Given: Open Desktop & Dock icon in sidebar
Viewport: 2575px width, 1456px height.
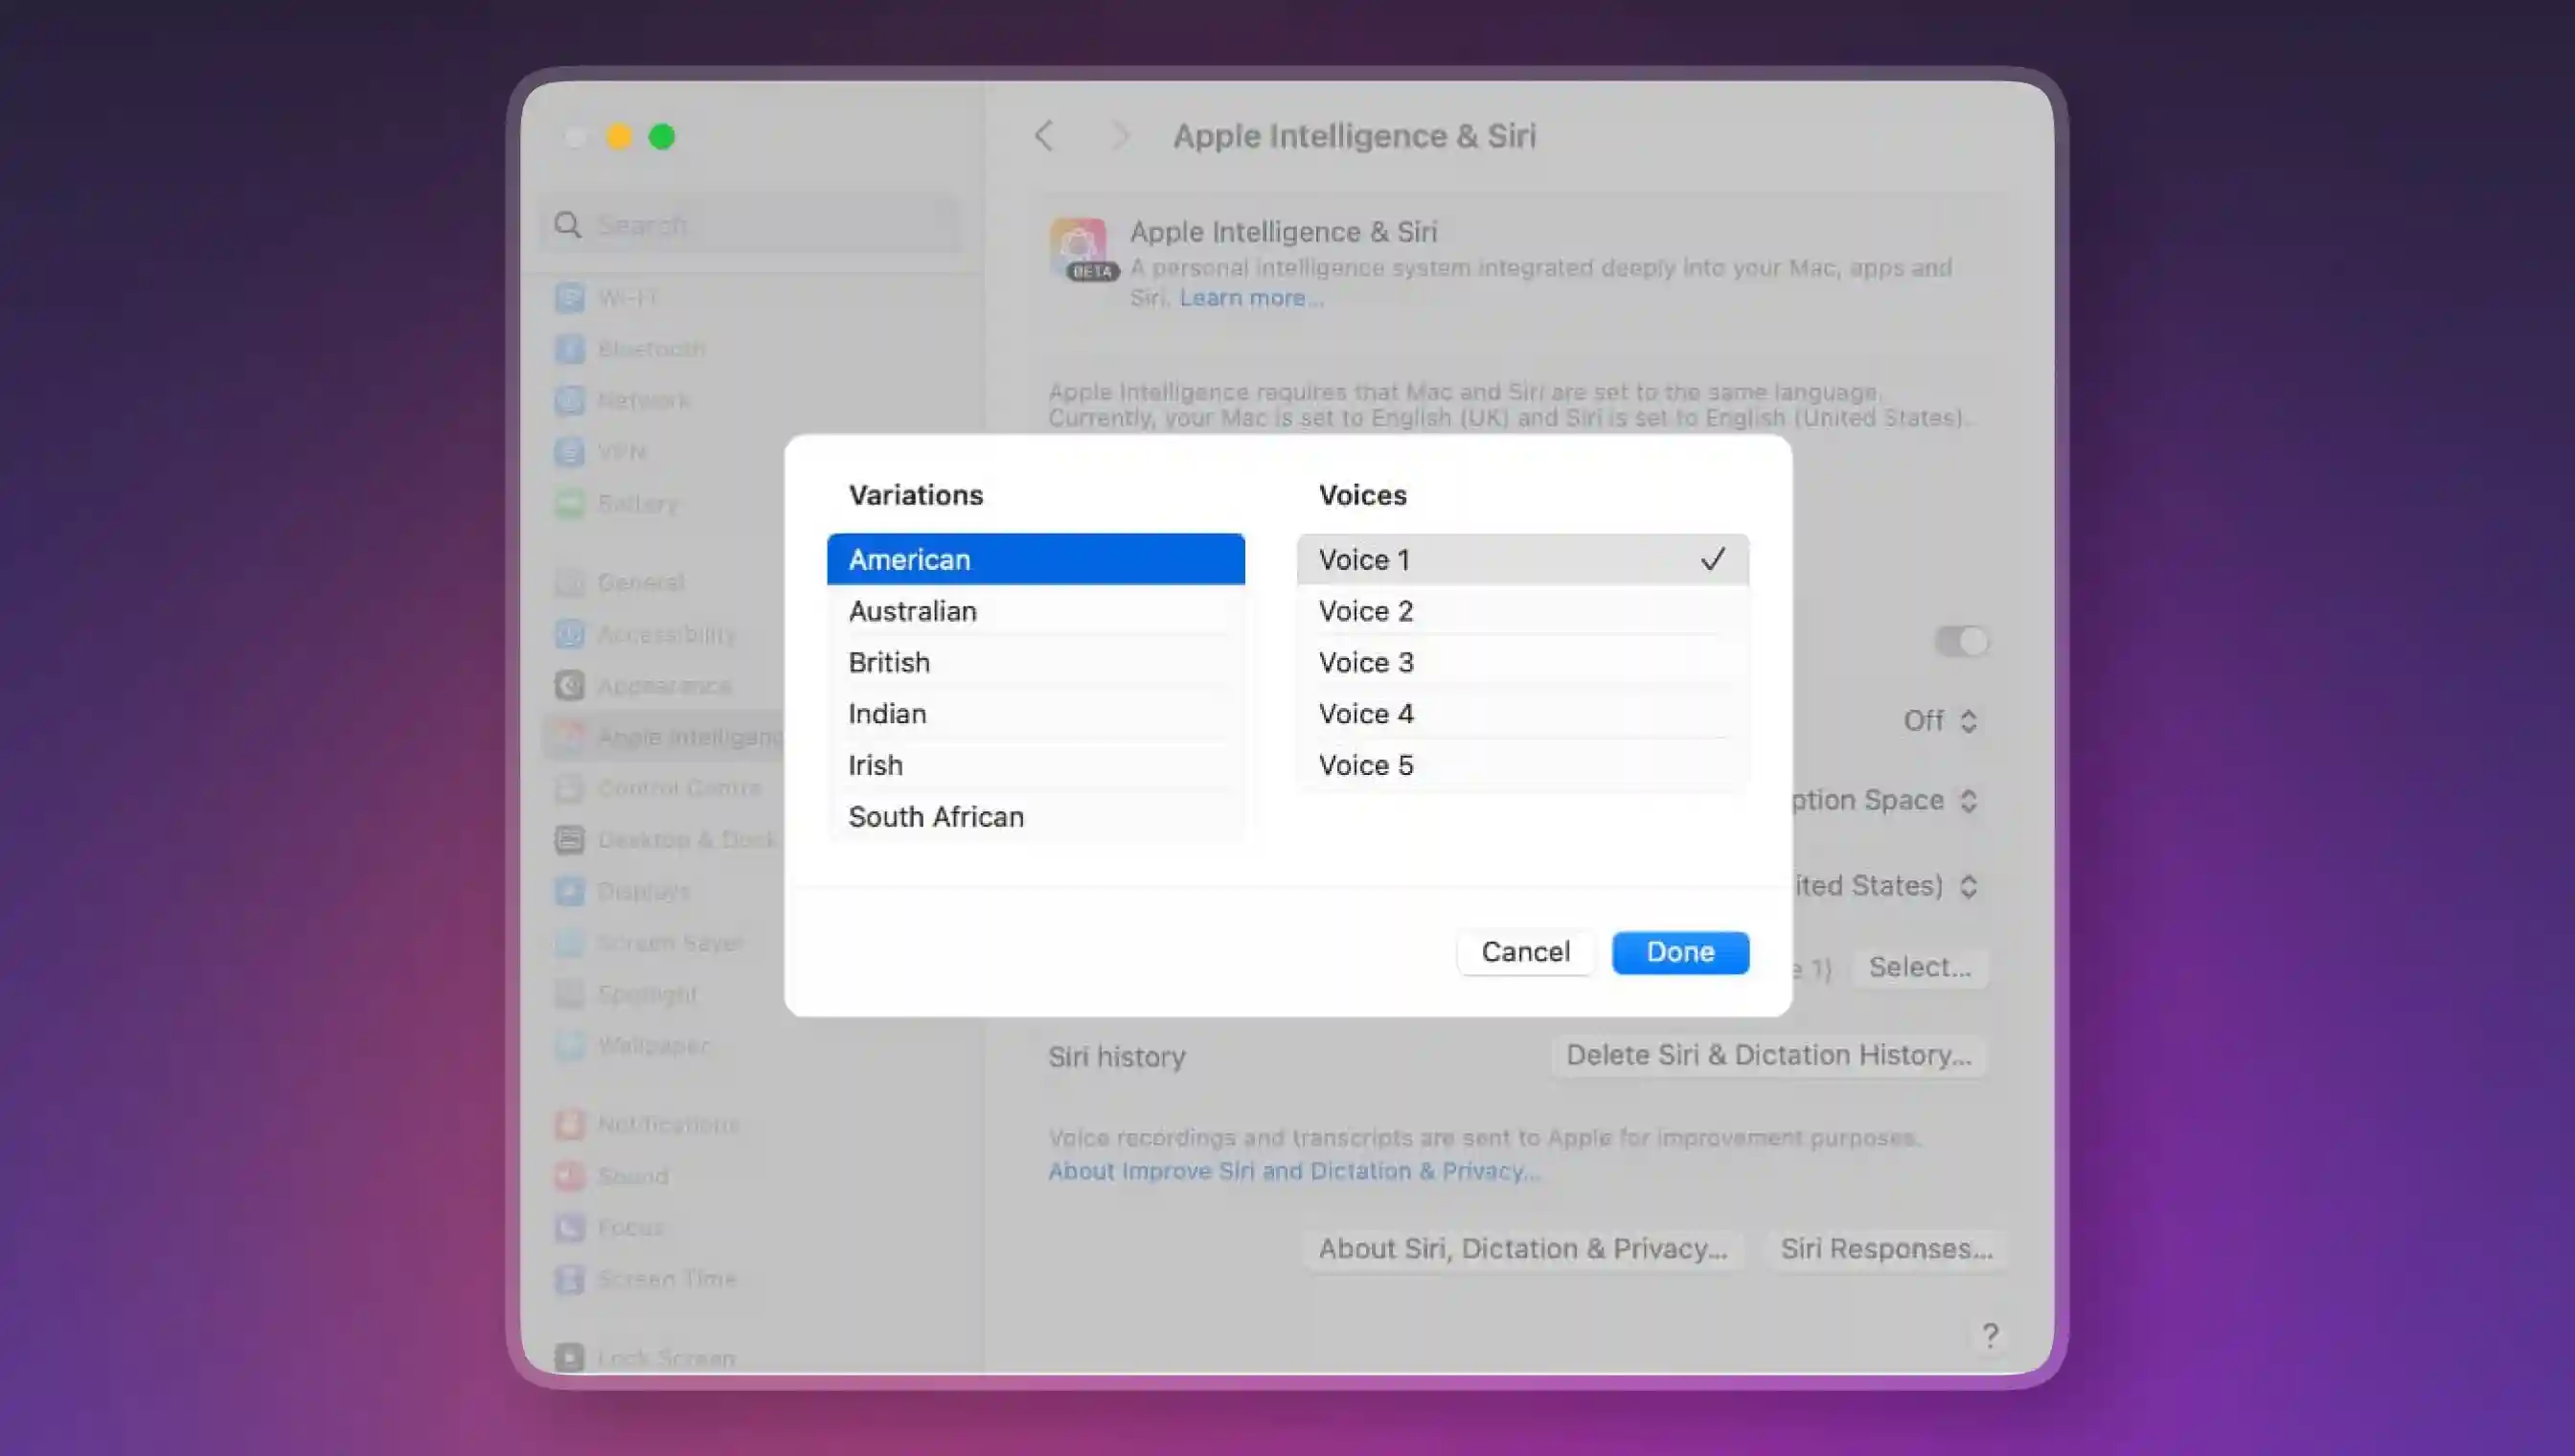Looking at the screenshot, I should coord(569,840).
